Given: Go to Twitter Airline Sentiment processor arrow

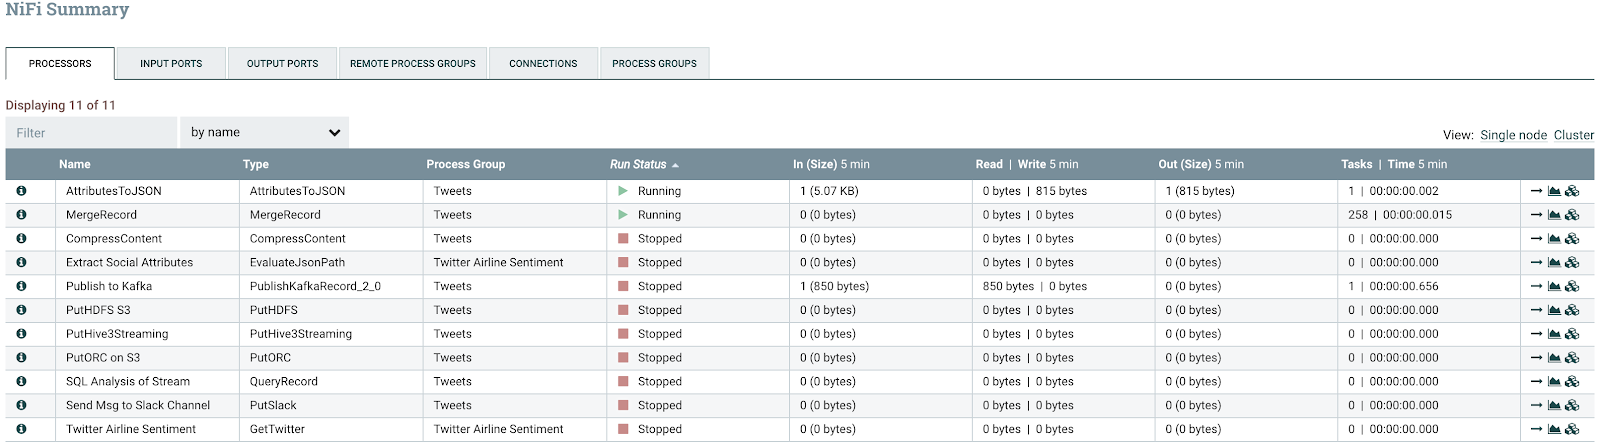Looking at the screenshot, I should [1537, 429].
